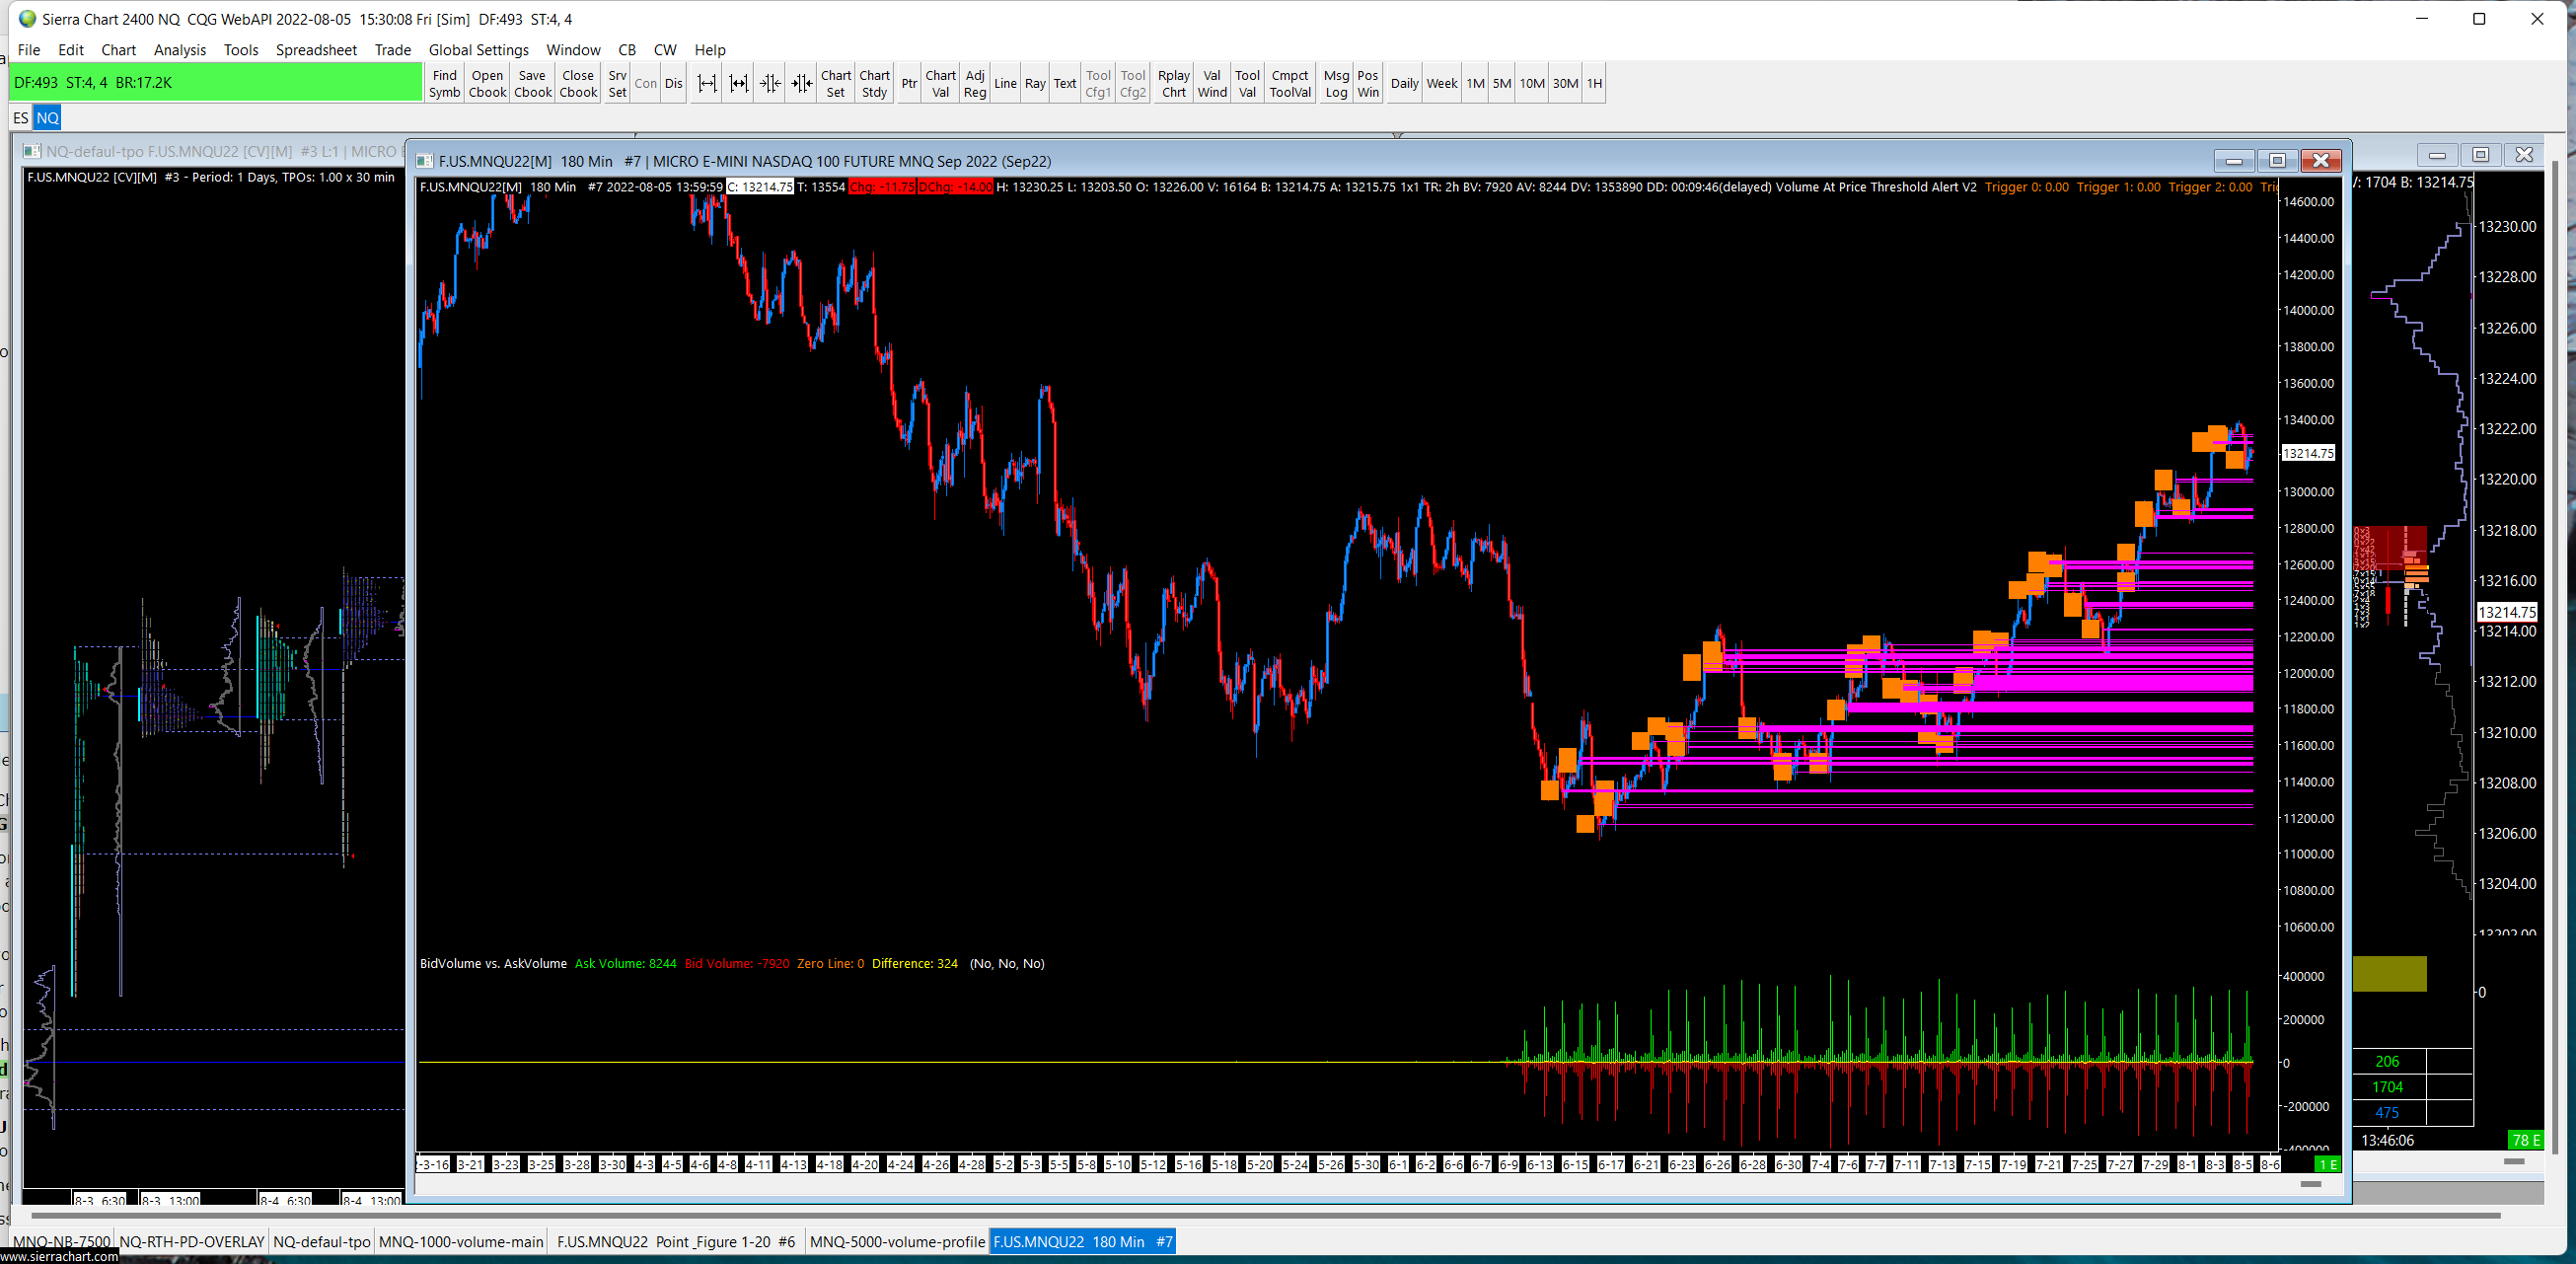Screen dimensions: 2576x1264
Task: Toggle the Chart Val values tool
Action: (x=940, y=84)
